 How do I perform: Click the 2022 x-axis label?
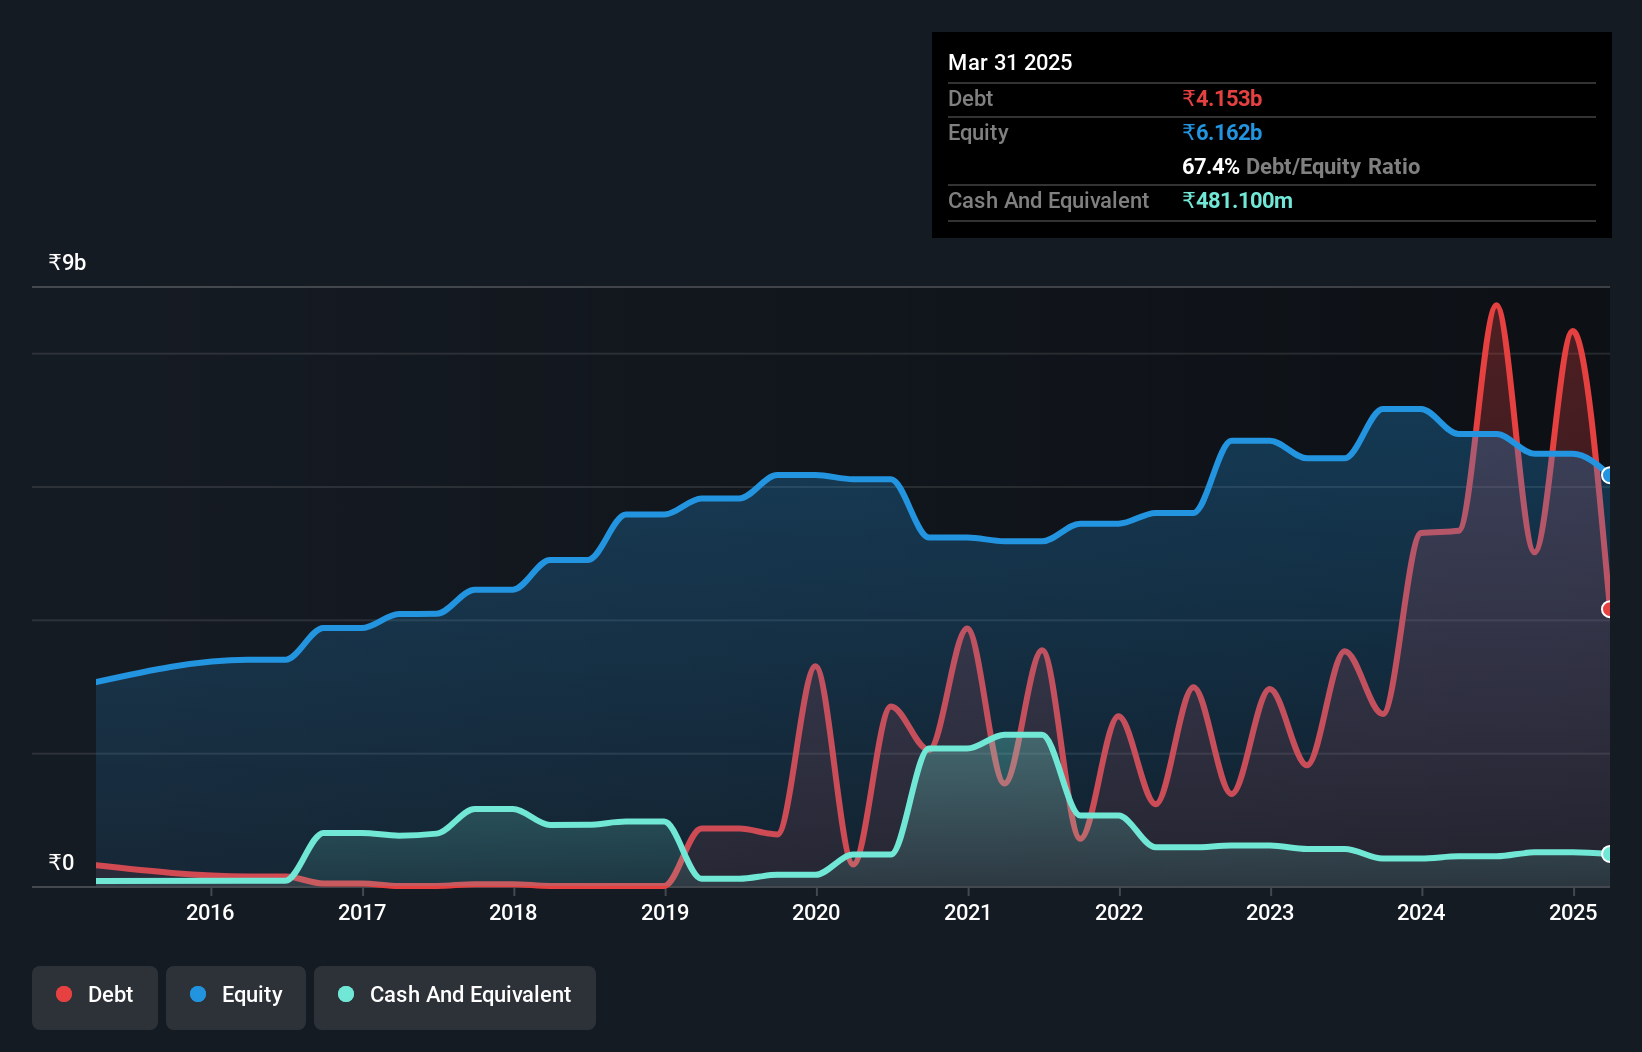click(1119, 912)
